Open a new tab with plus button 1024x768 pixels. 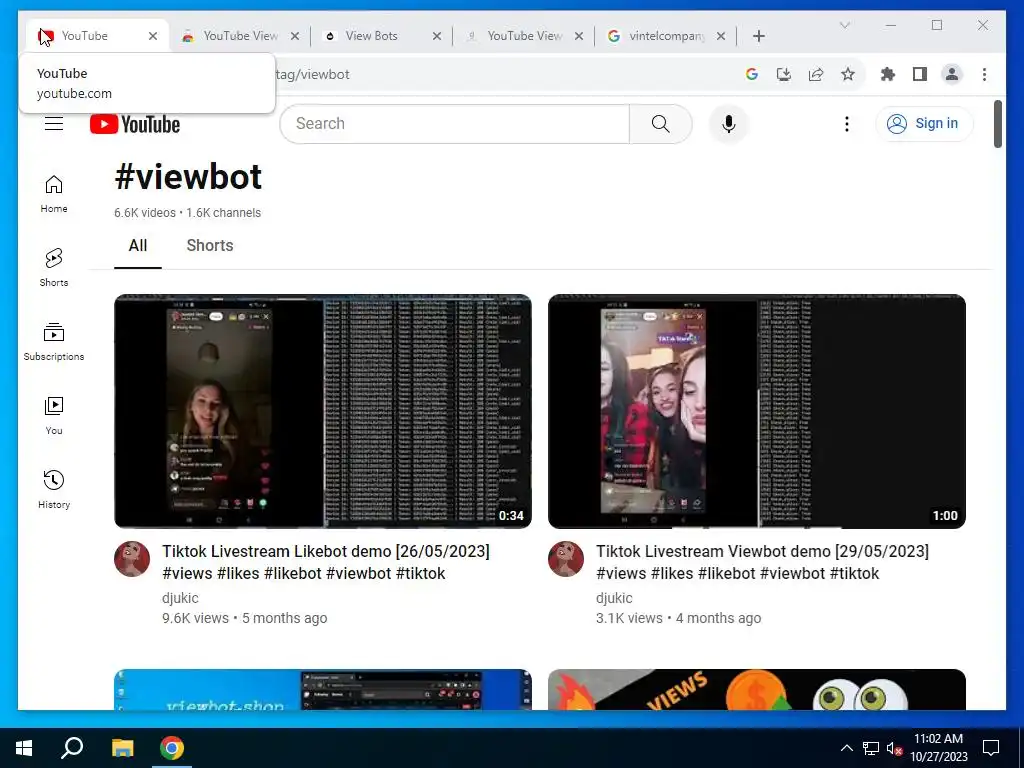coord(758,36)
